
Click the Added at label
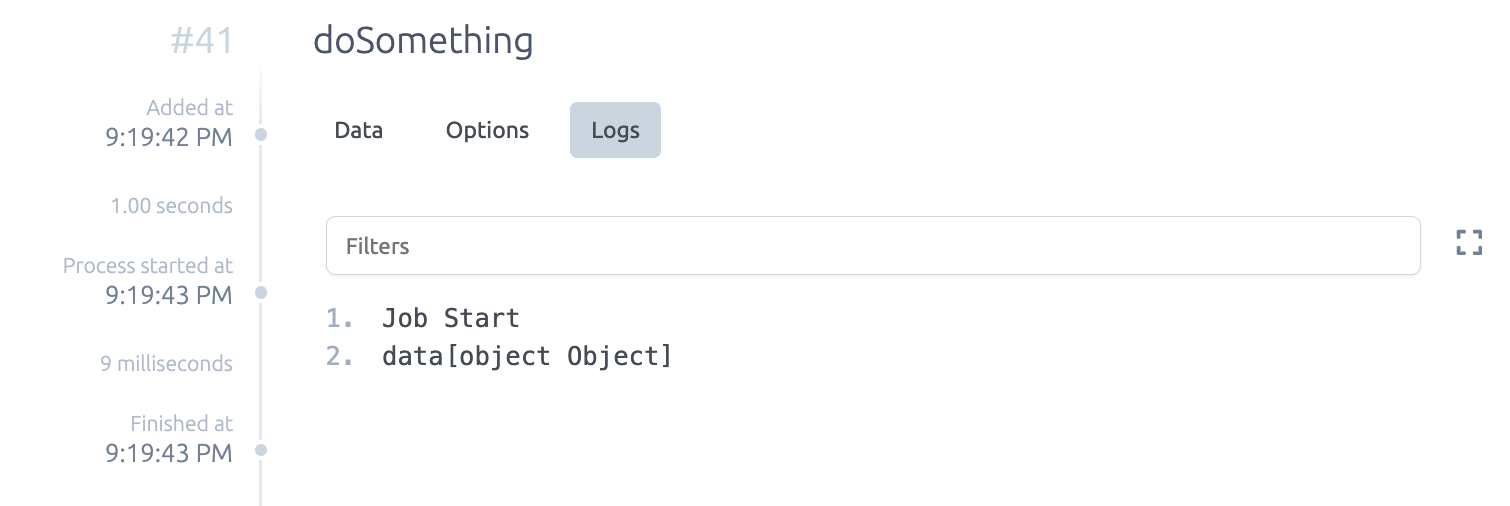[x=190, y=108]
